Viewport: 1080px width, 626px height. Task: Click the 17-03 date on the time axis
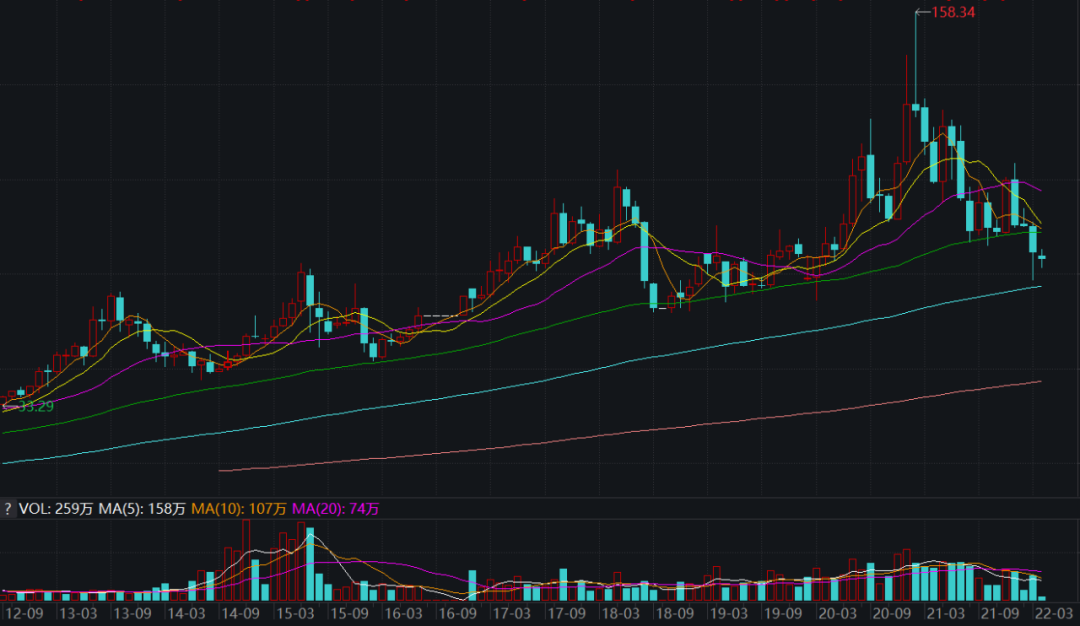(512, 613)
